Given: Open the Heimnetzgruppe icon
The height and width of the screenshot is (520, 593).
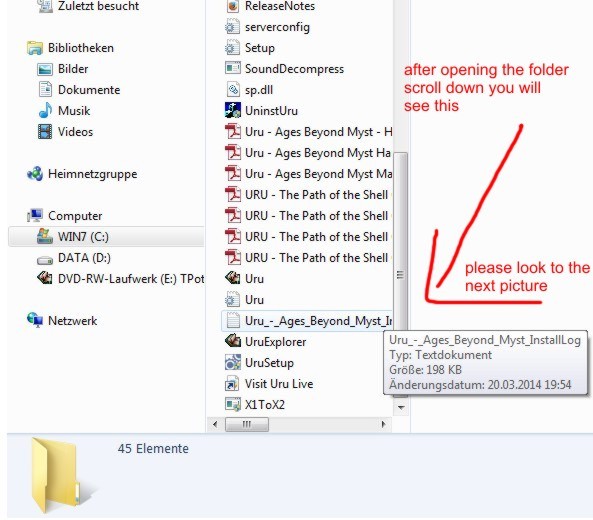Looking at the screenshot, I should (35, 174).
